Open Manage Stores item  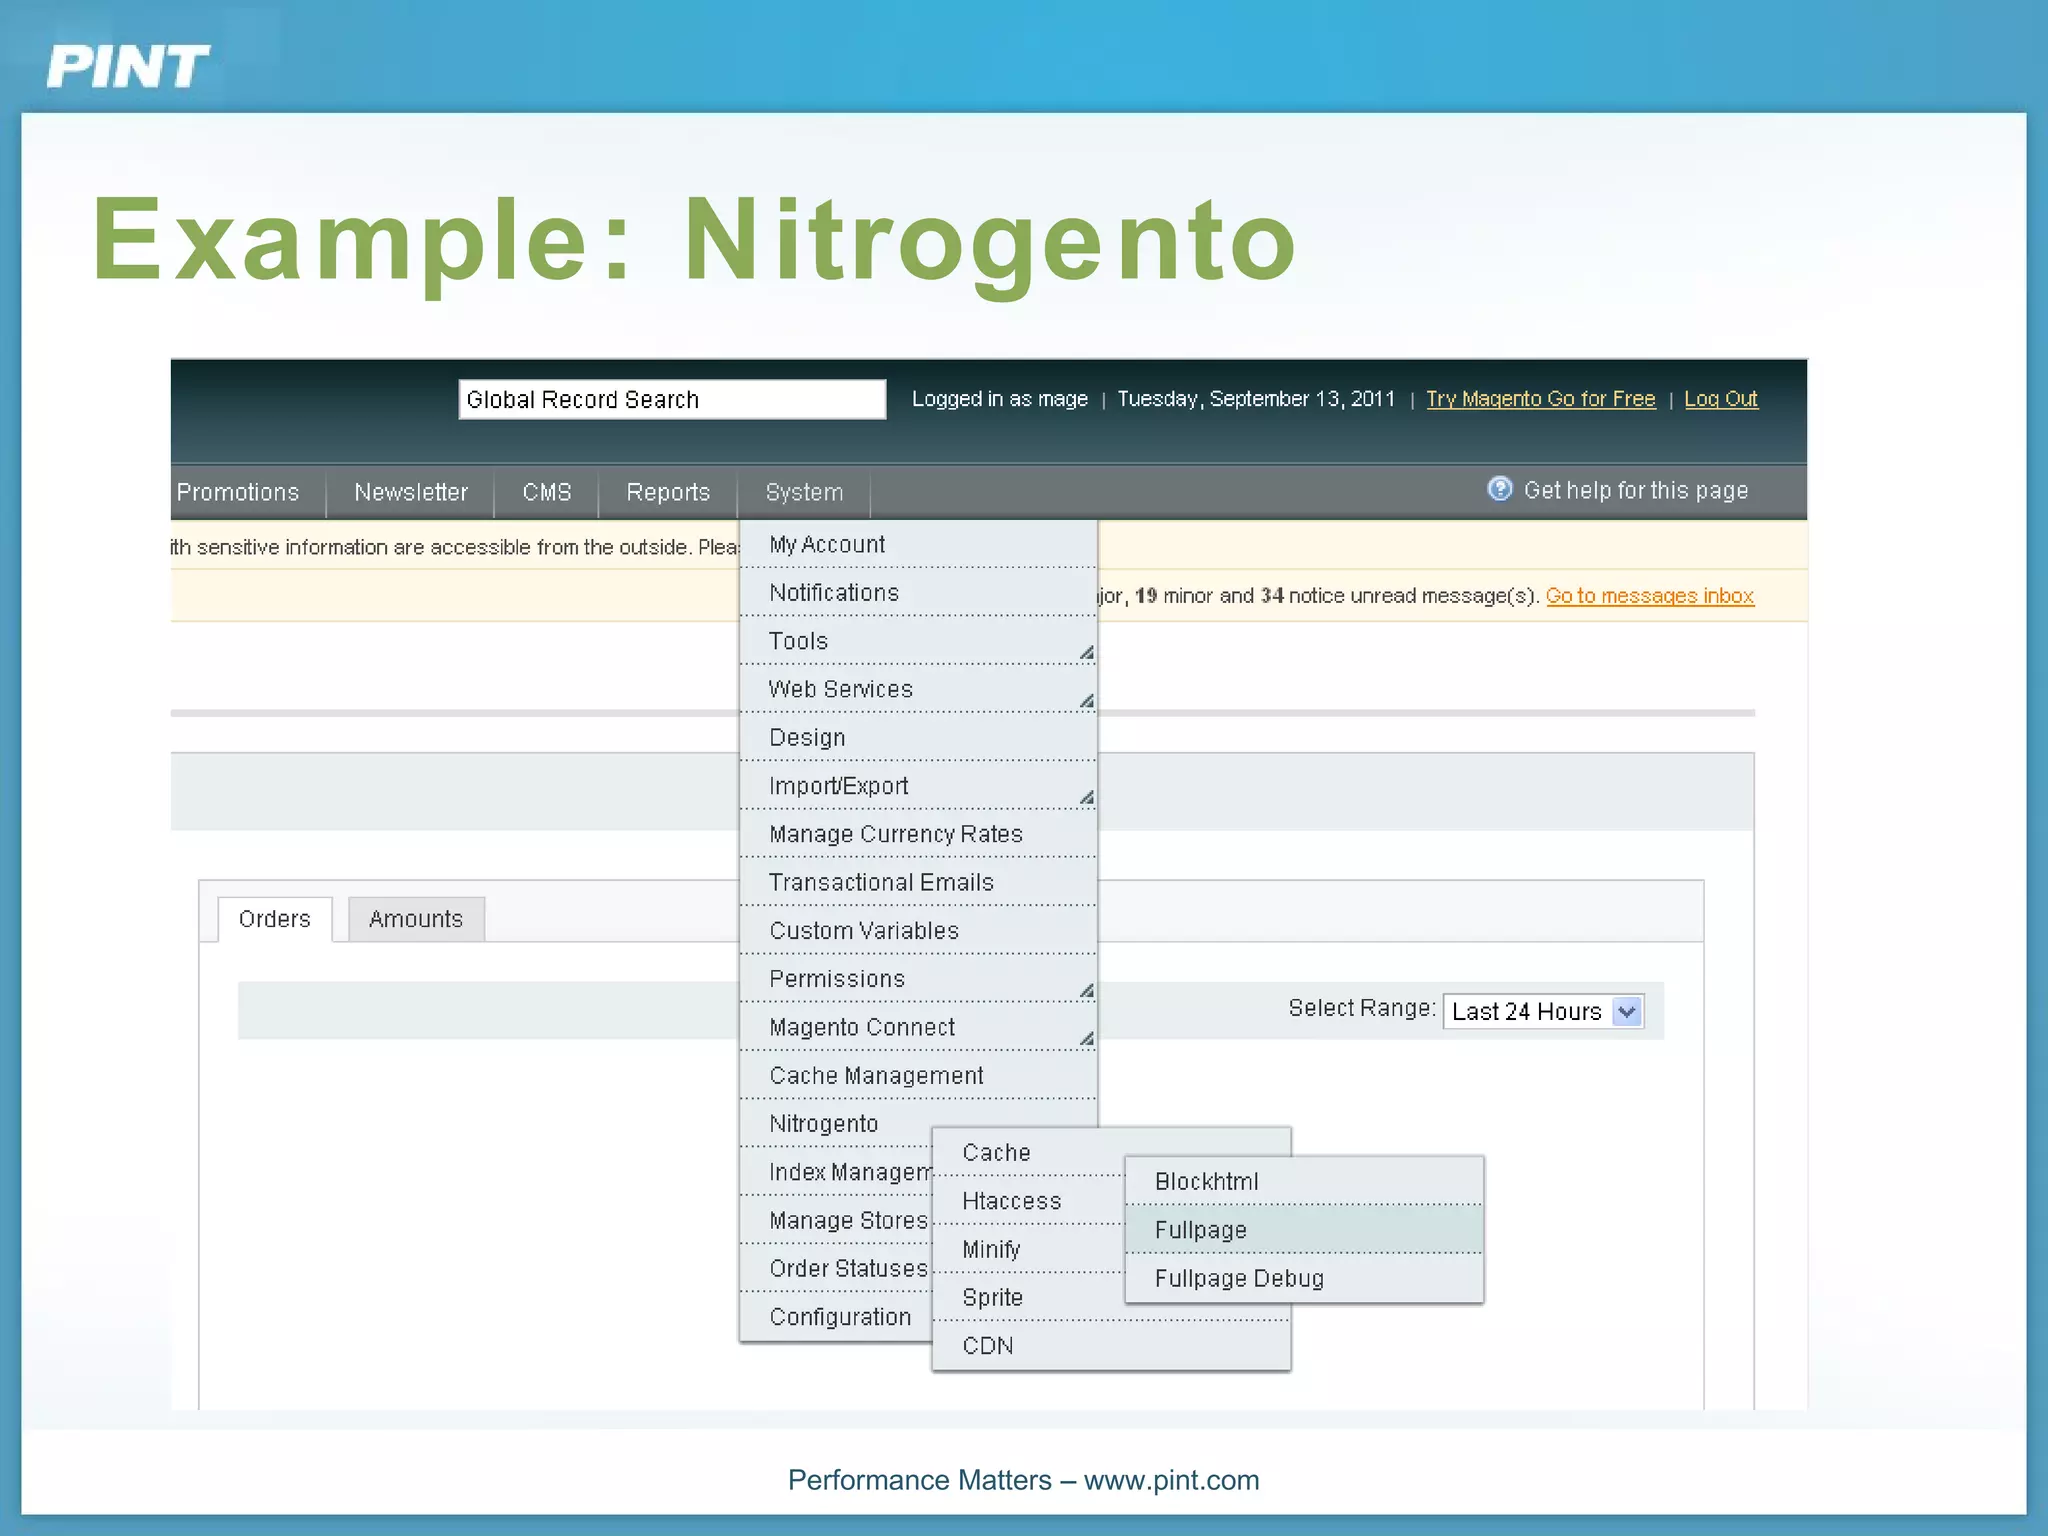click(x=836, y=1221)
